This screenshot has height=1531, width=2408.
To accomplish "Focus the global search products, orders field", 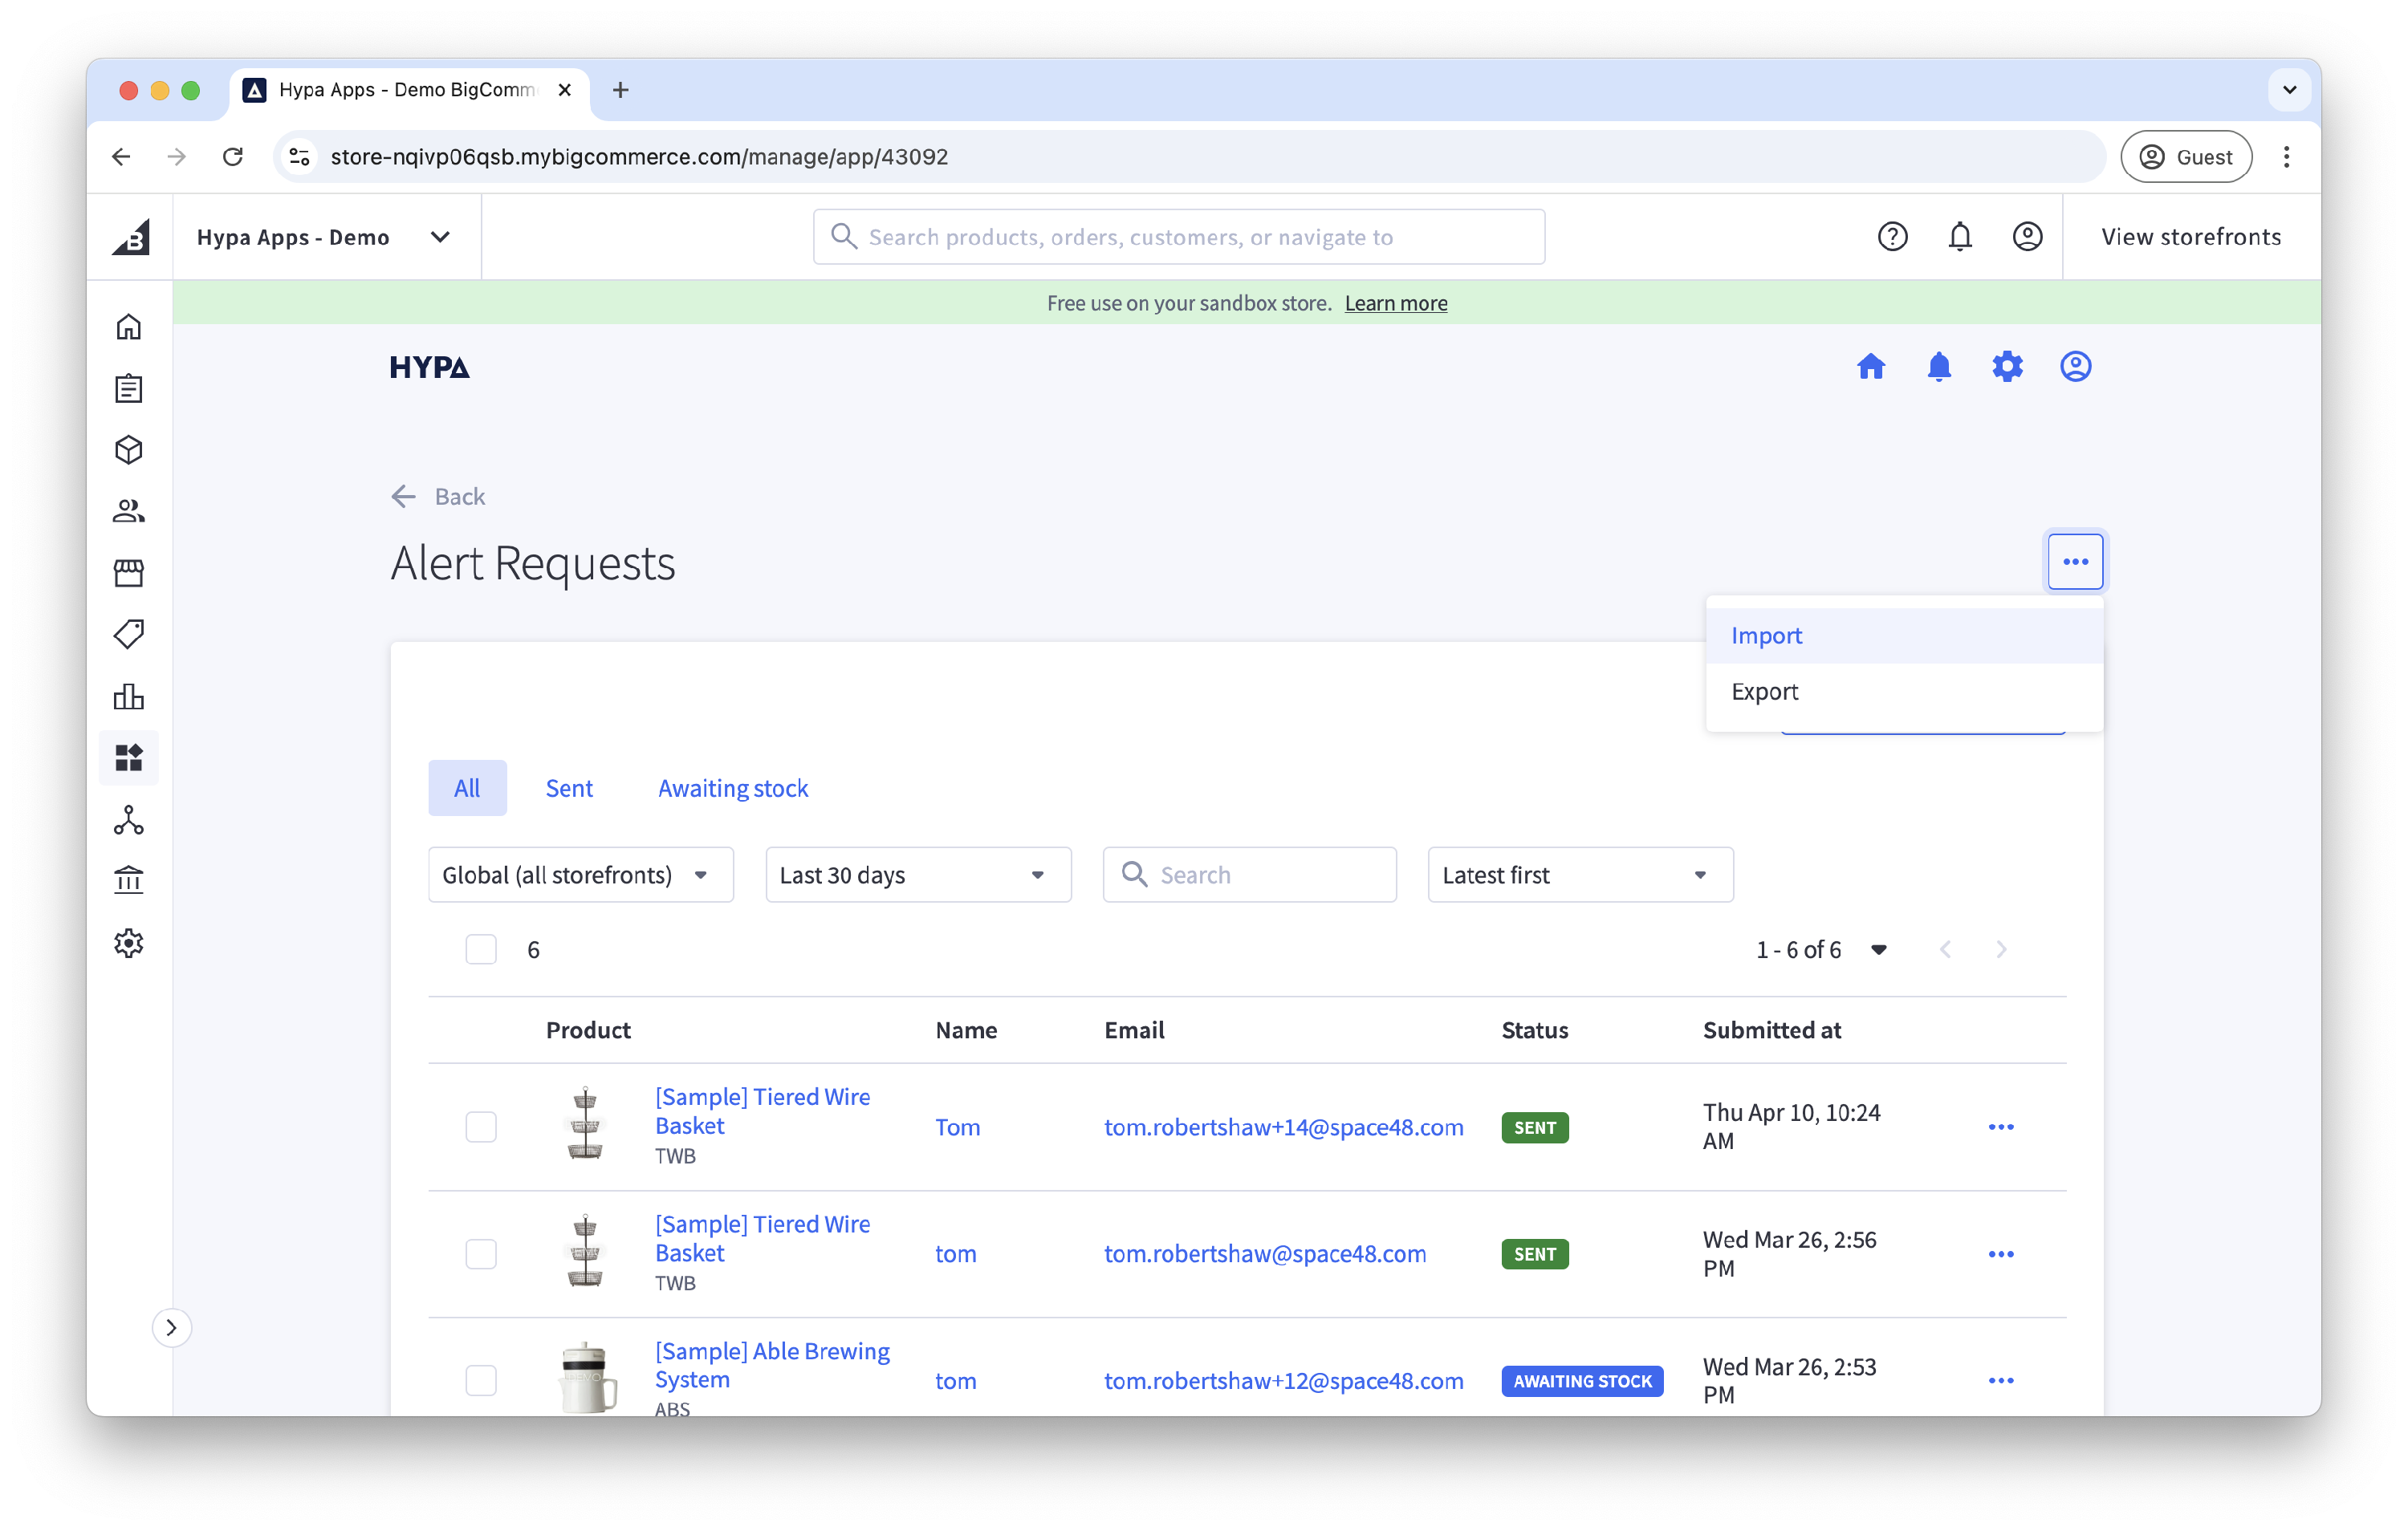I will point(1179,237).
